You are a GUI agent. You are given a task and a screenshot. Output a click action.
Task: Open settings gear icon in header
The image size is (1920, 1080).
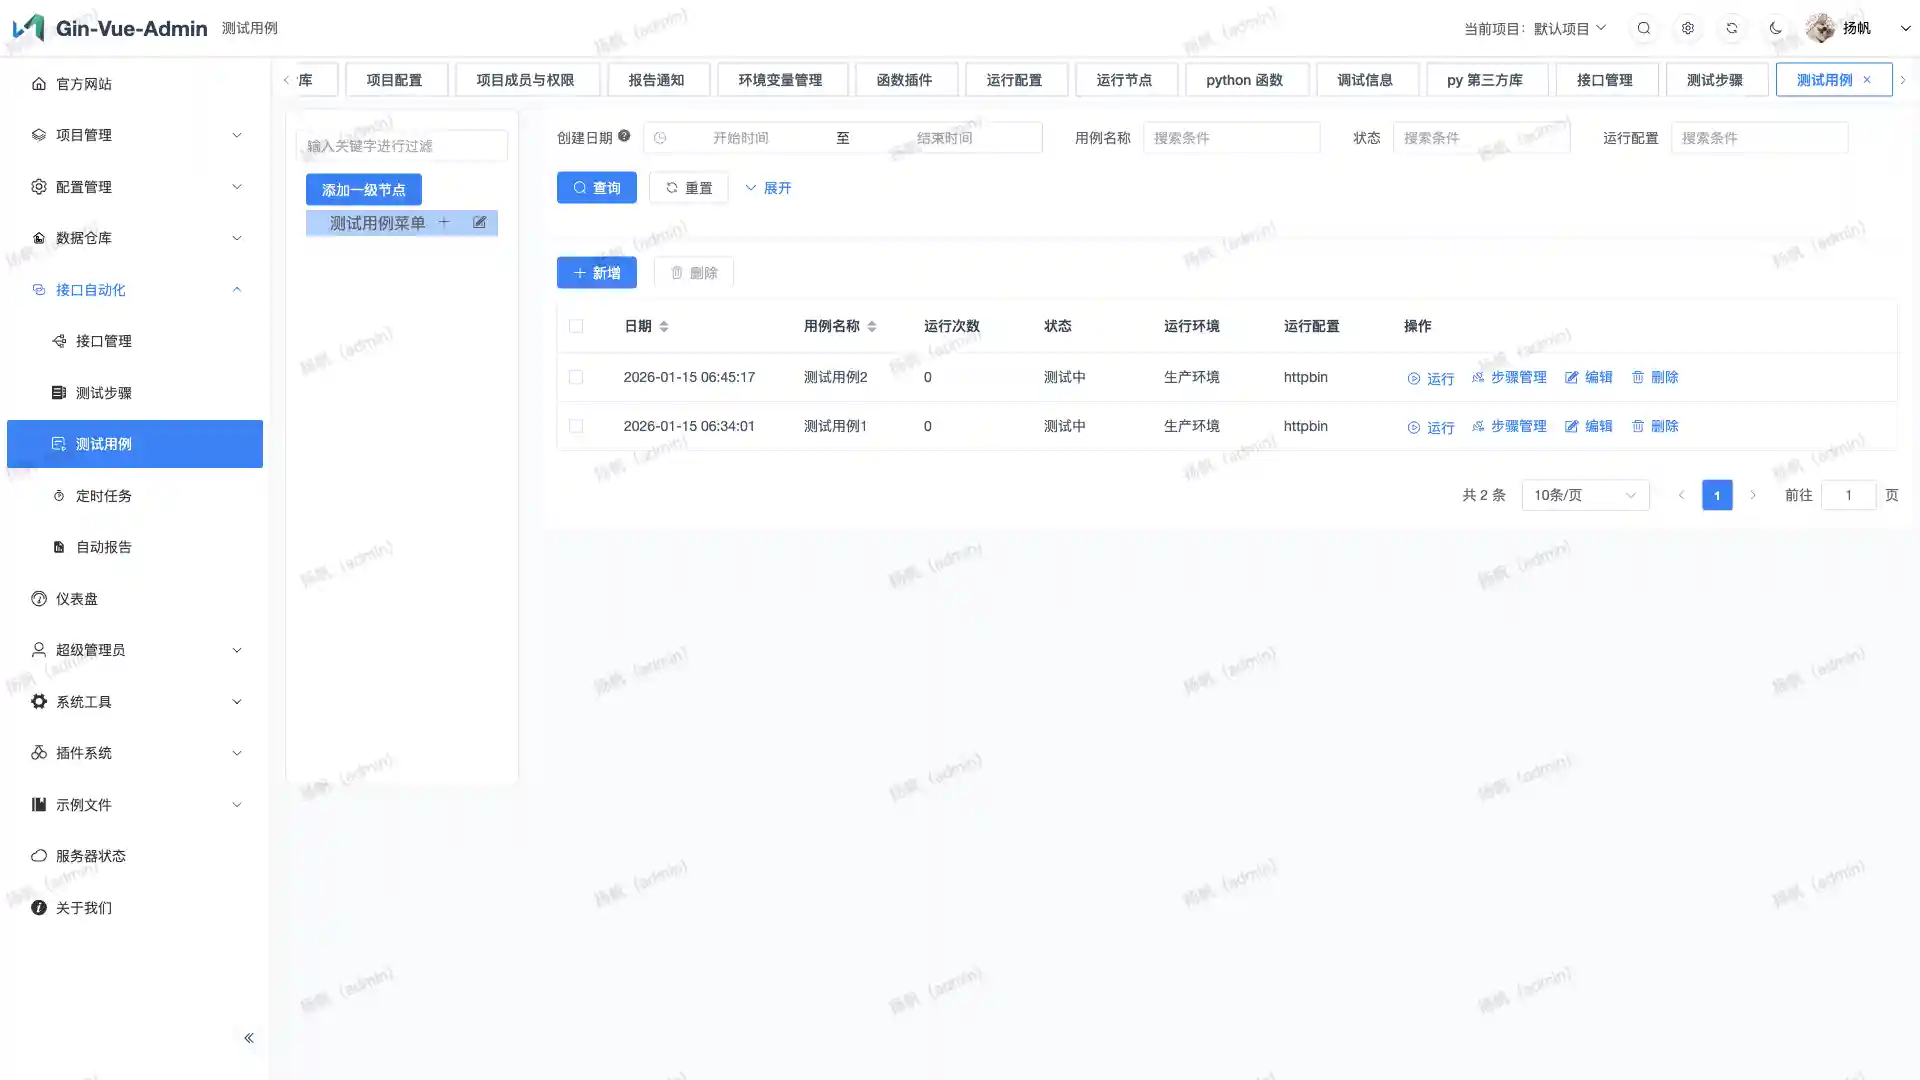1688,28
